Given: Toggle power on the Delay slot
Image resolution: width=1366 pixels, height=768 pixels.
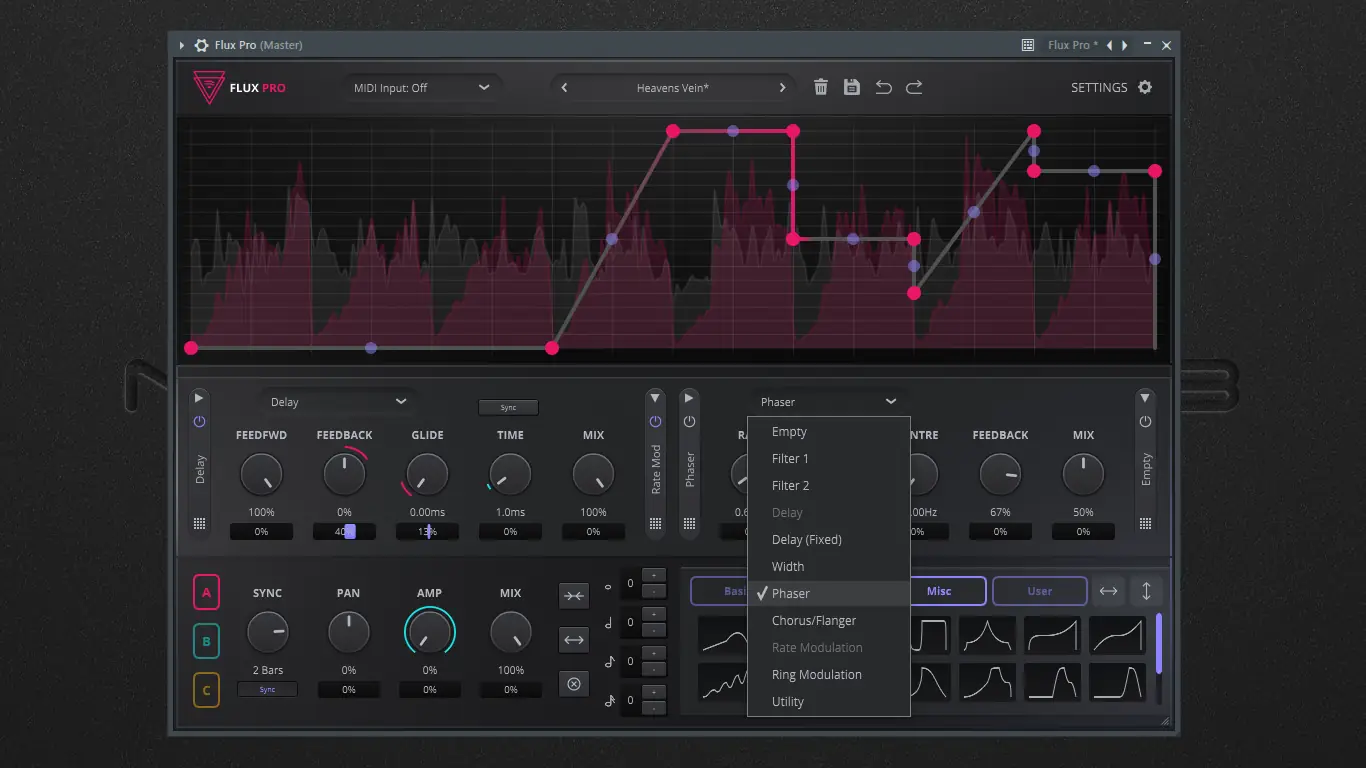Looking at the screenshot, I should point(199,421).
